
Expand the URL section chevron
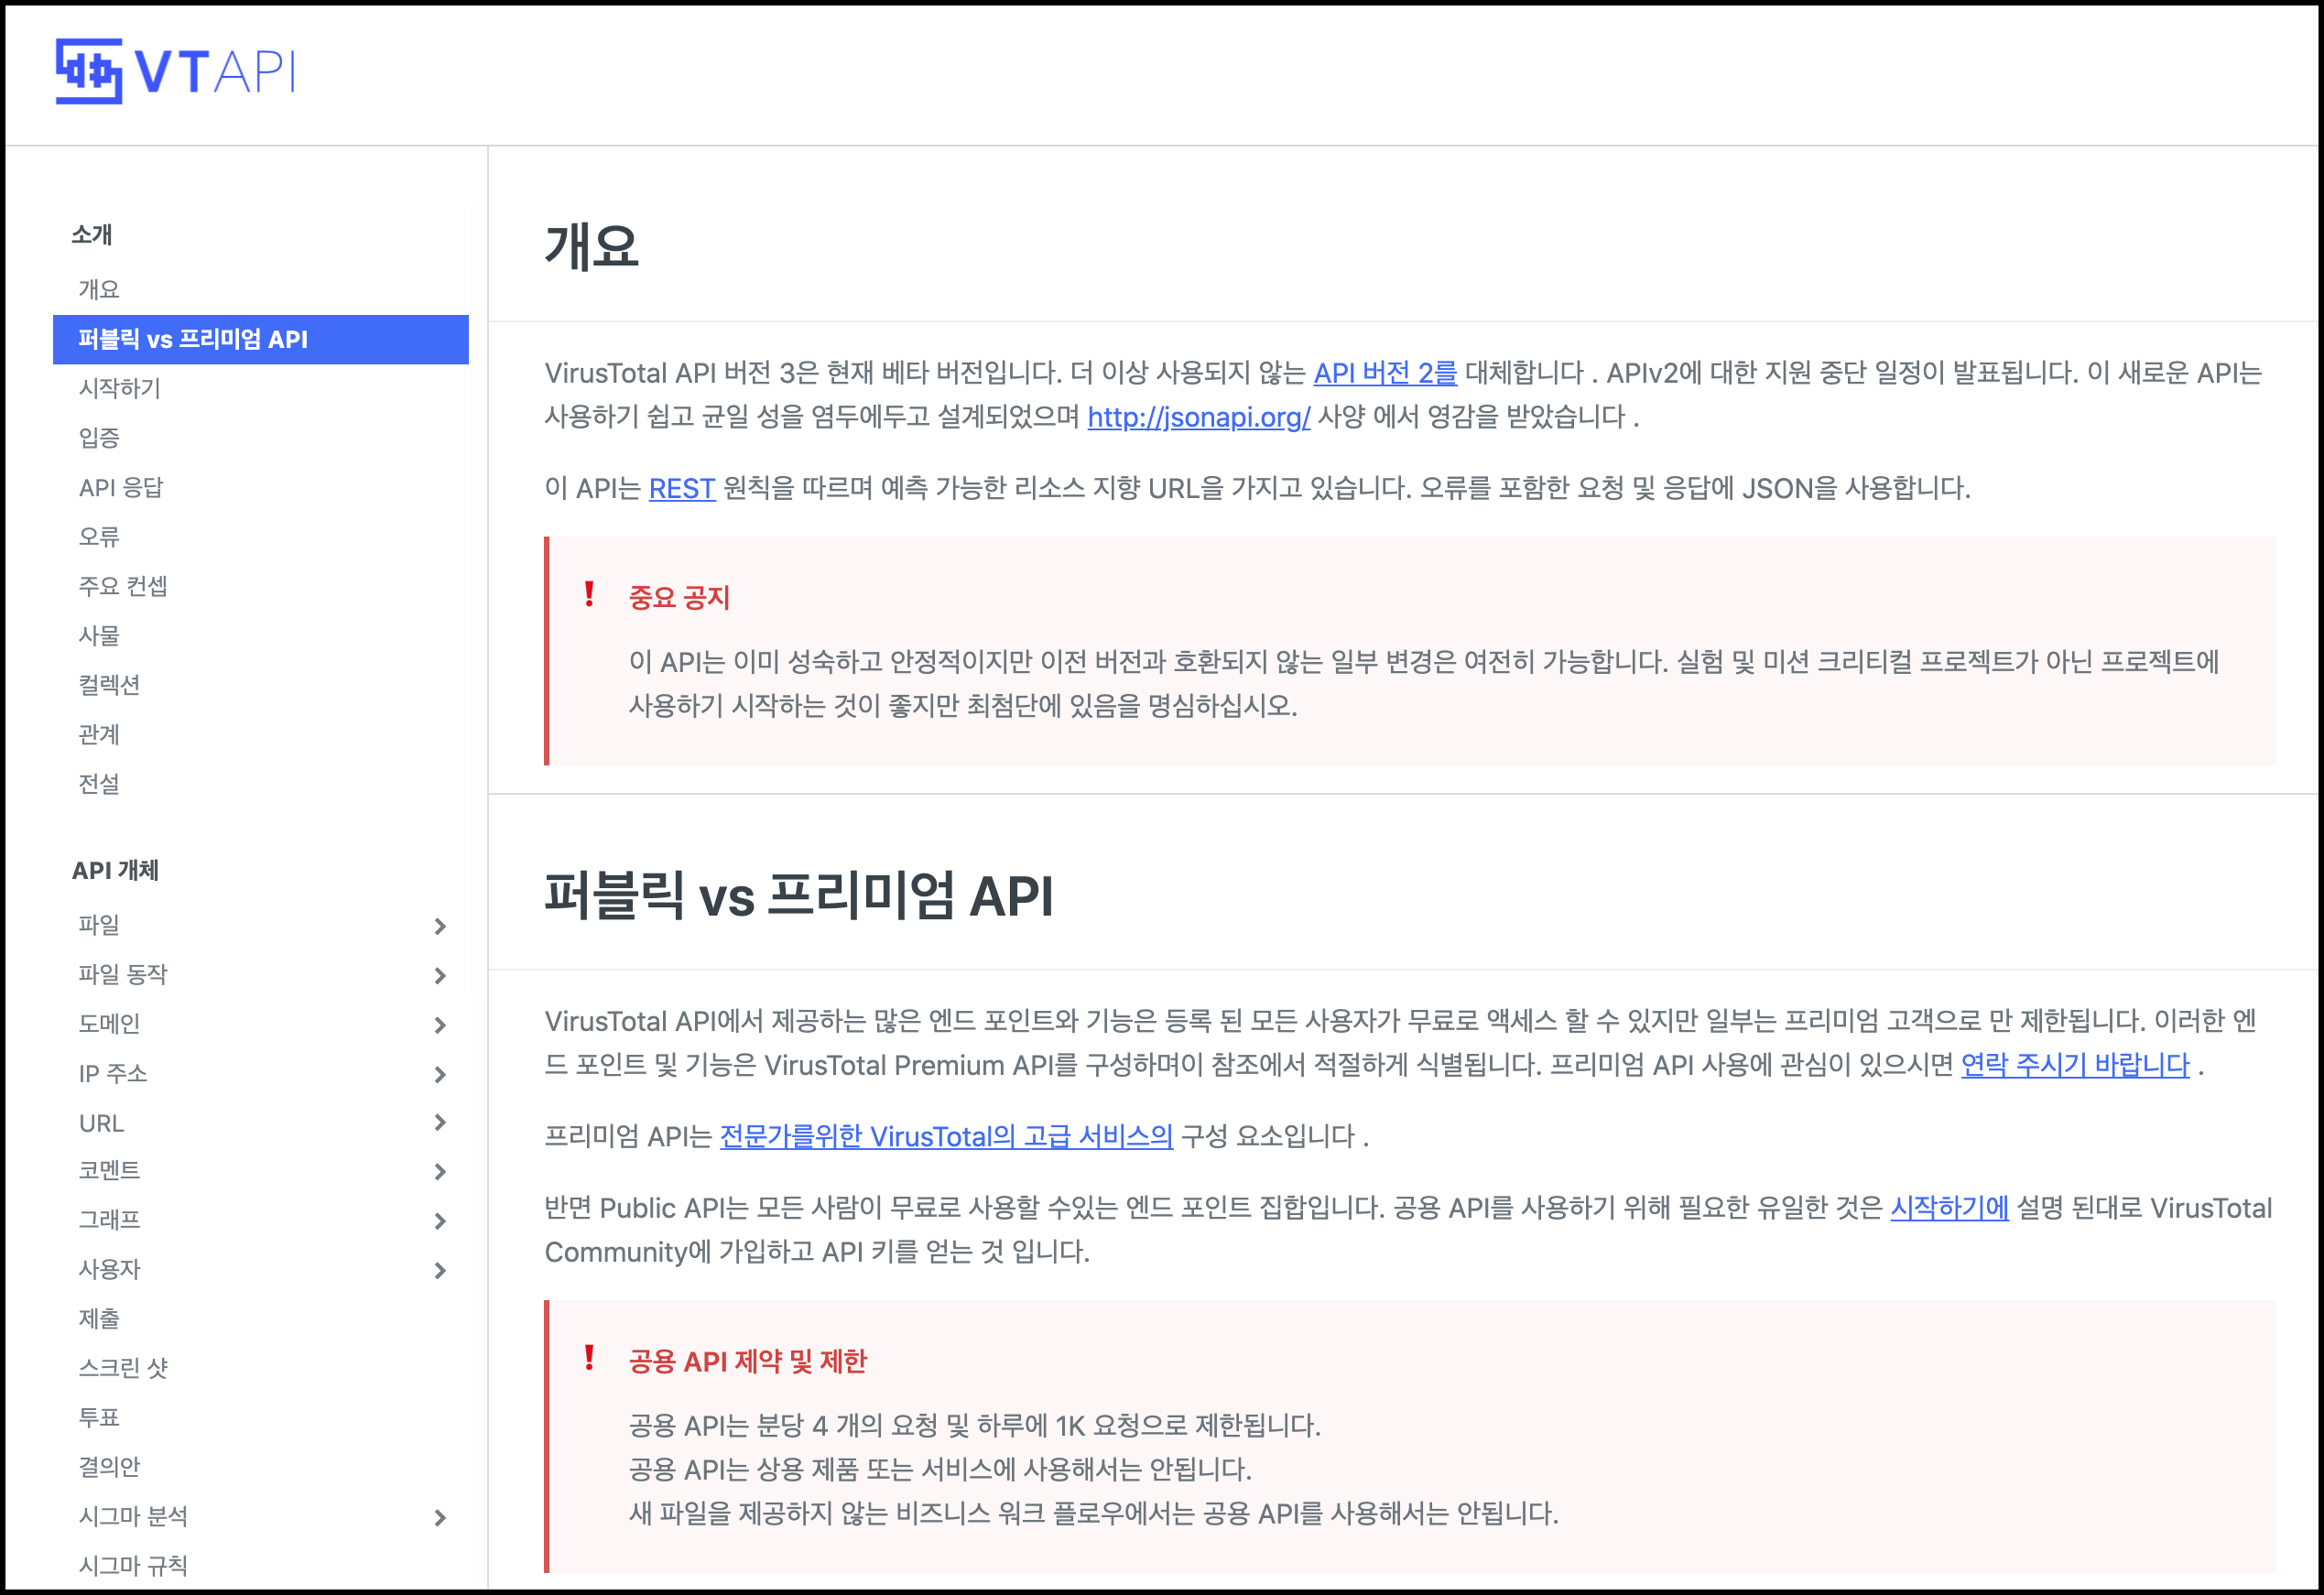pyautogui.click(x=440, y=1122)
